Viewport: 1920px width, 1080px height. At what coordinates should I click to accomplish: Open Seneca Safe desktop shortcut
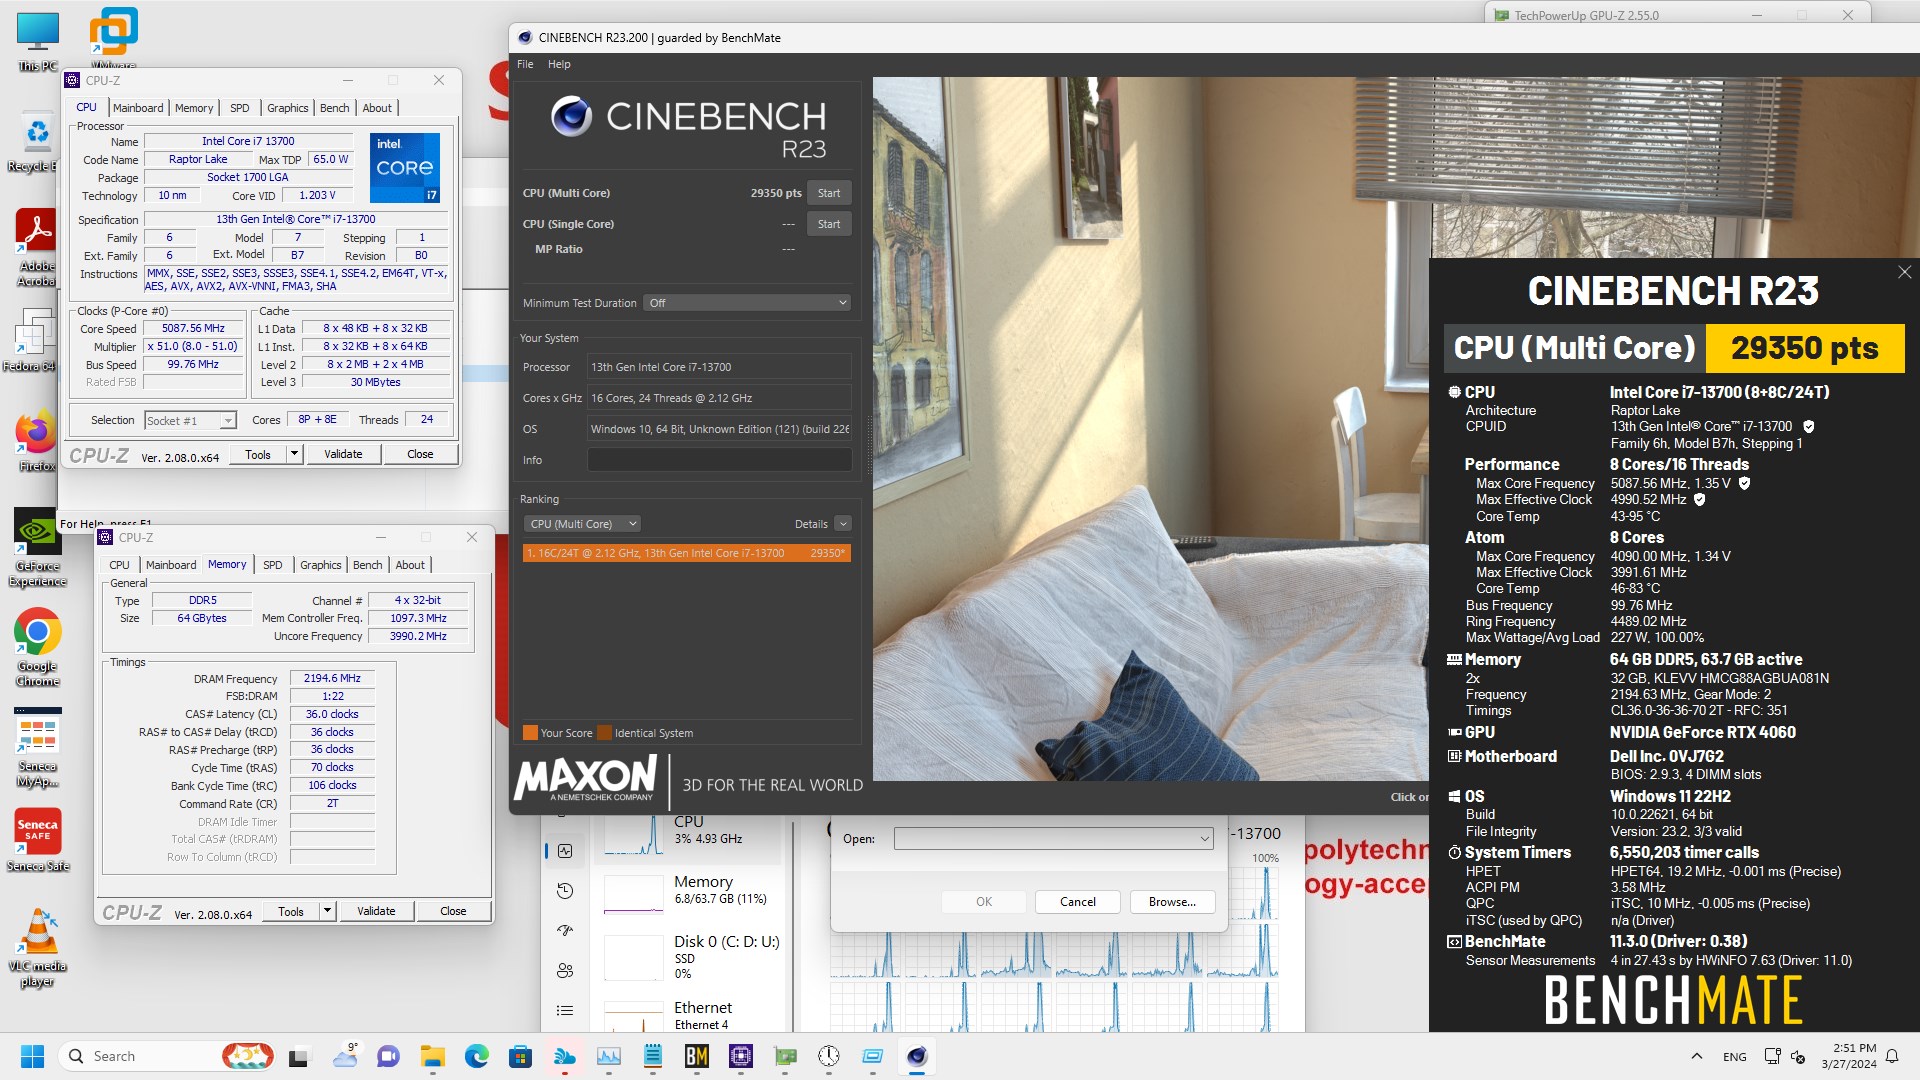tap(37, 840)
